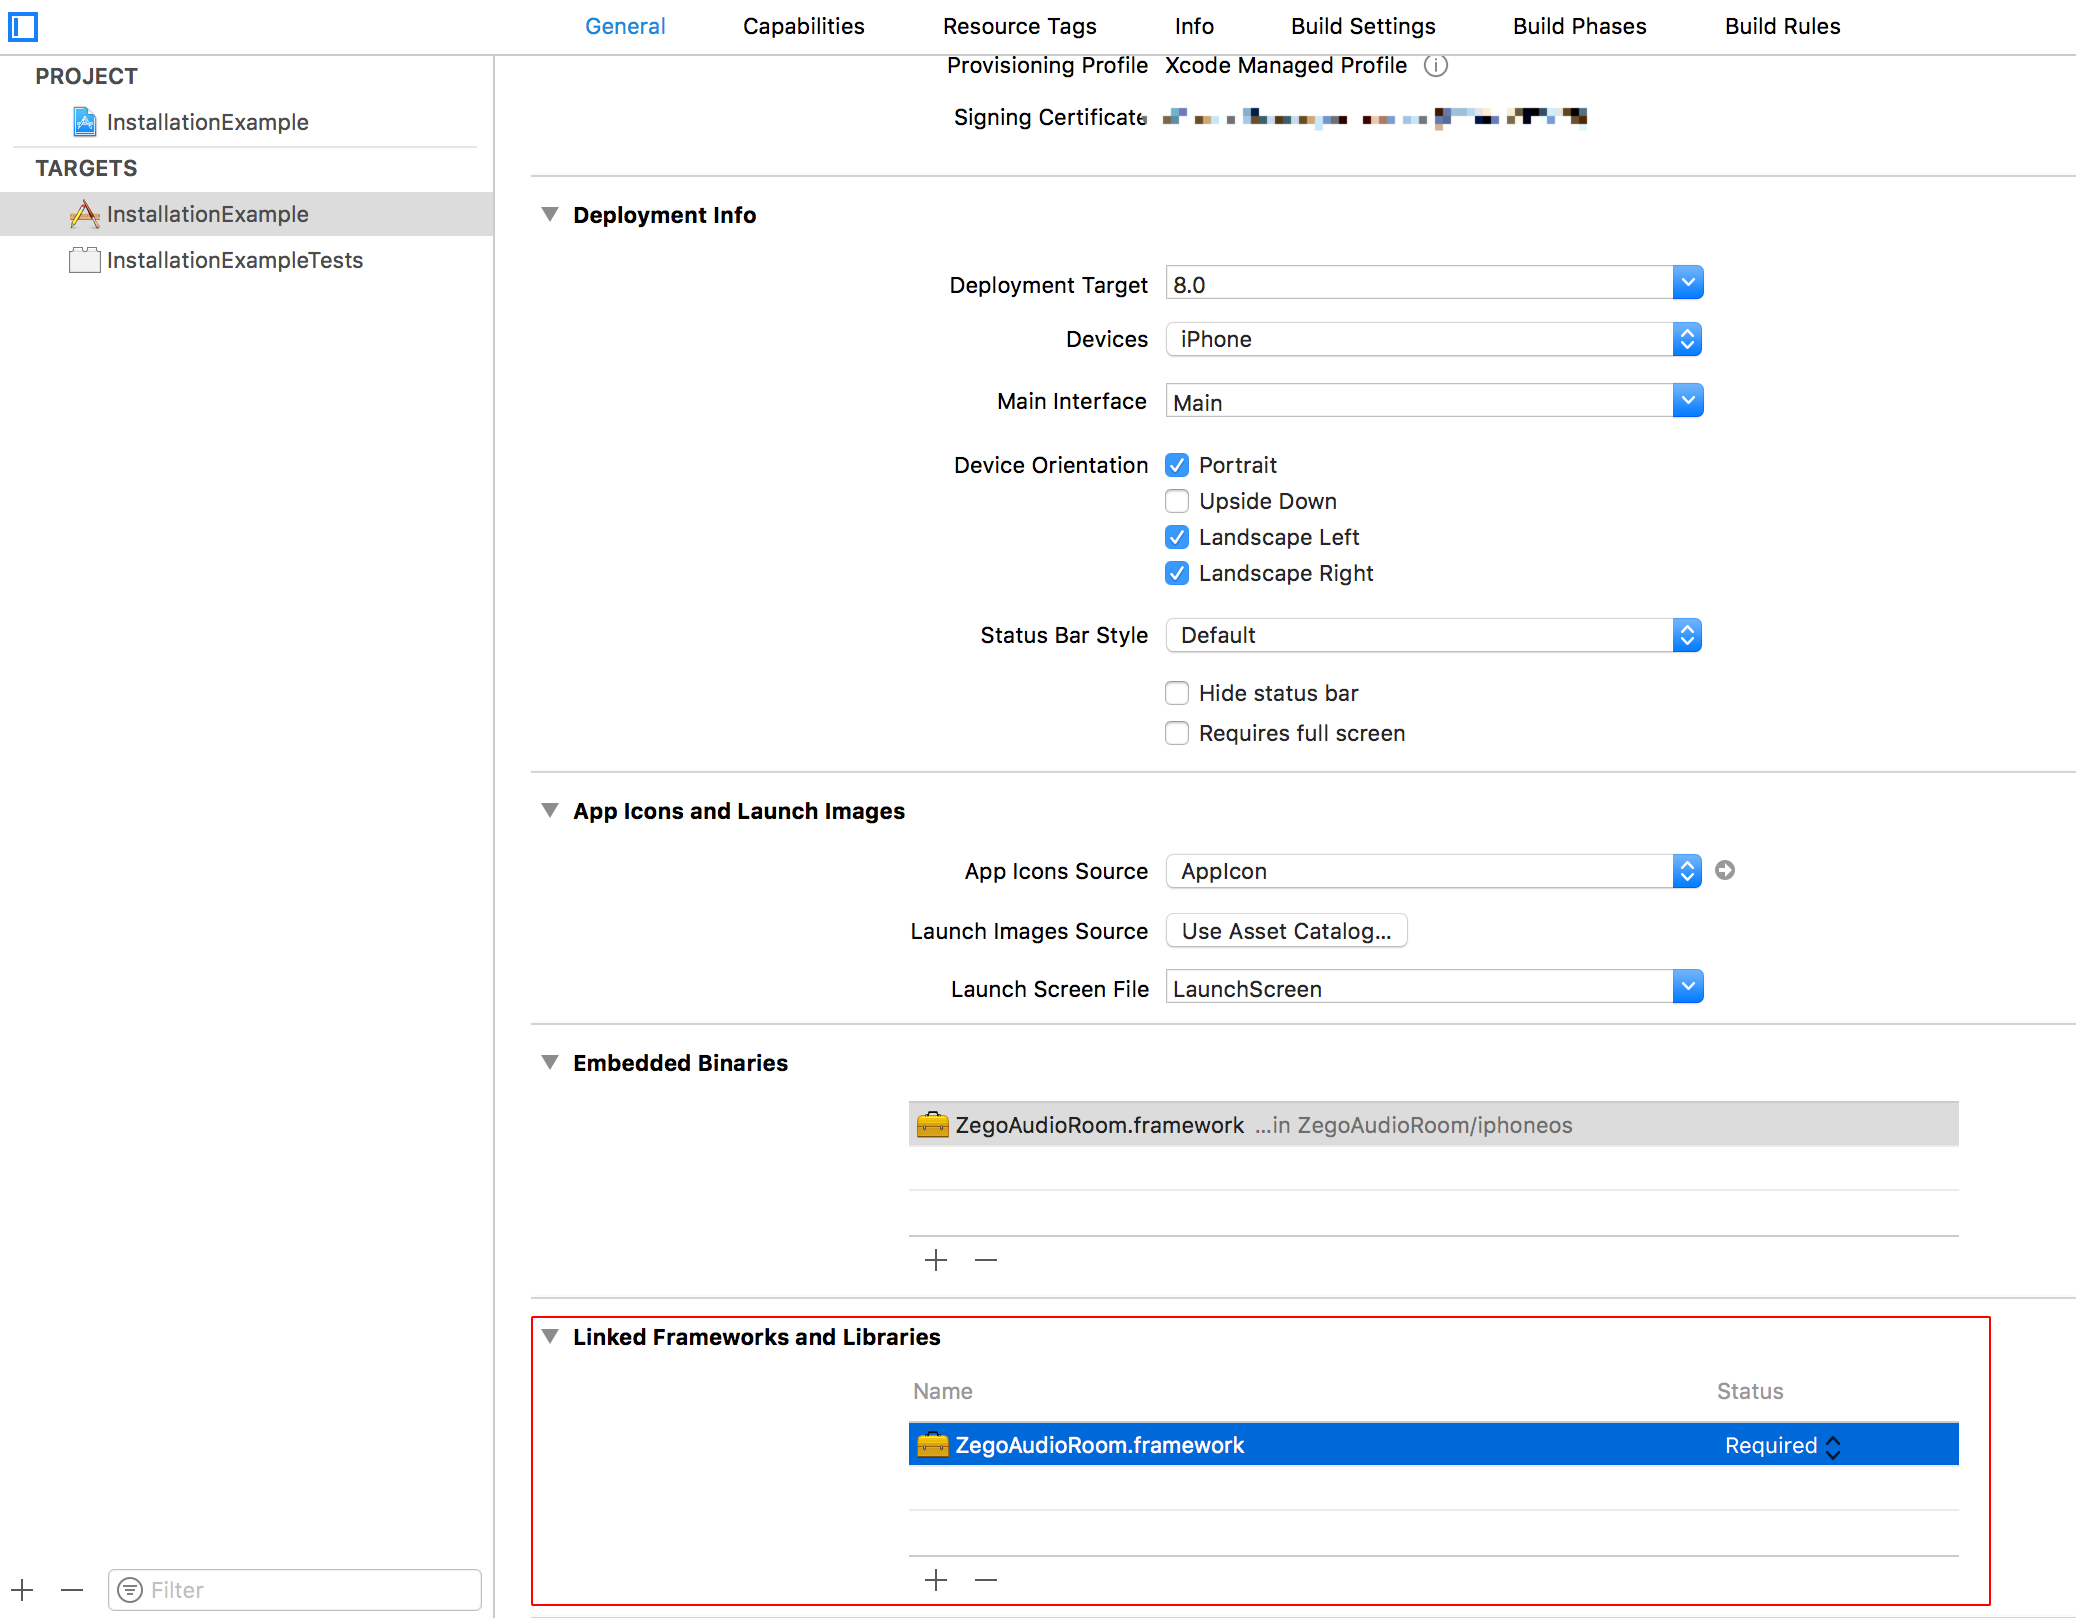The height and width of the screenshot is (1618, 2076).
Task: Click the targets Filter field
Action: tap(295, 1590)
